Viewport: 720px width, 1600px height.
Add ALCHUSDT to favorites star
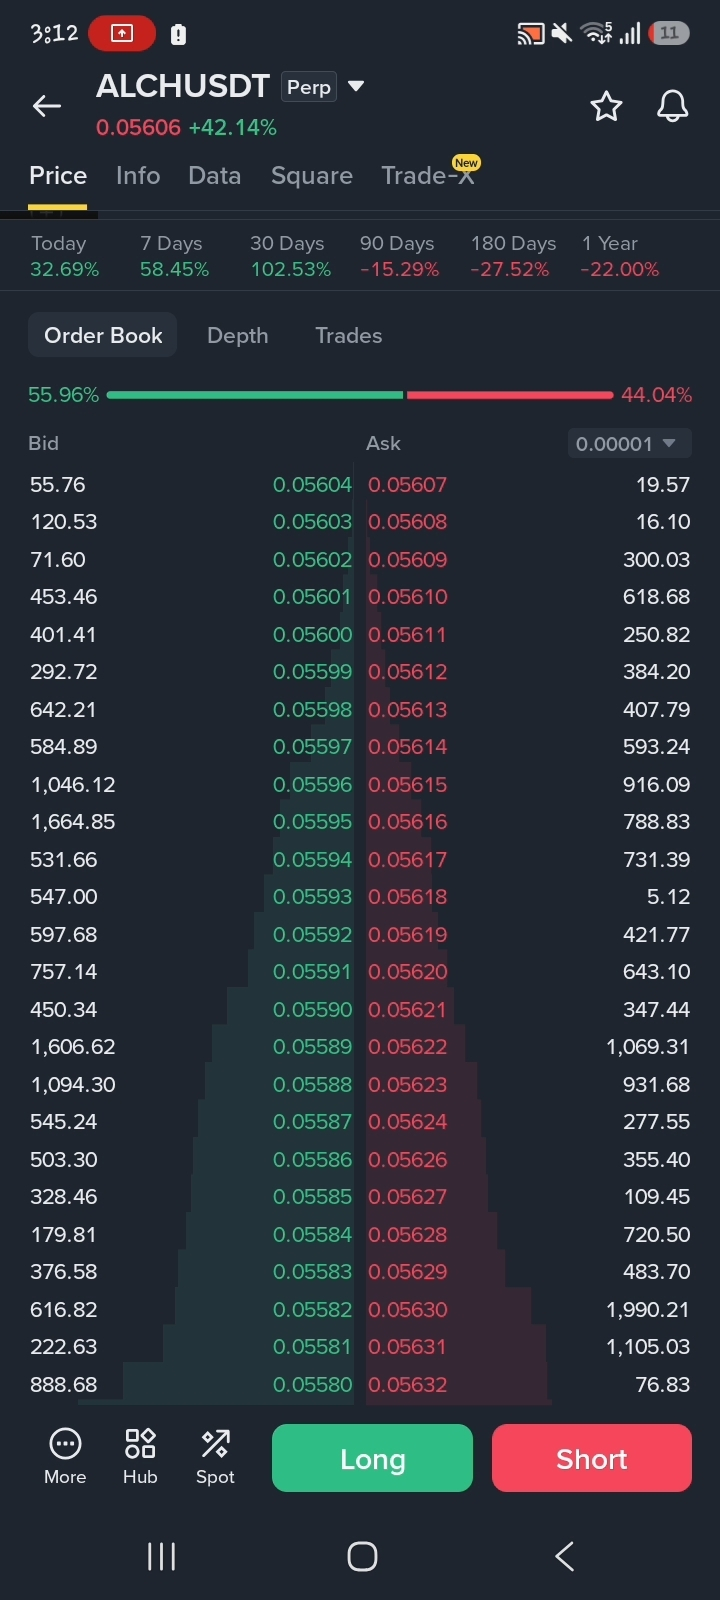606,106
